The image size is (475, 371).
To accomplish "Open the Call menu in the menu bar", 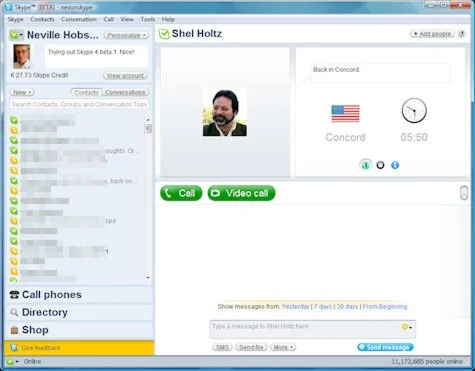I will coord(109,19).
